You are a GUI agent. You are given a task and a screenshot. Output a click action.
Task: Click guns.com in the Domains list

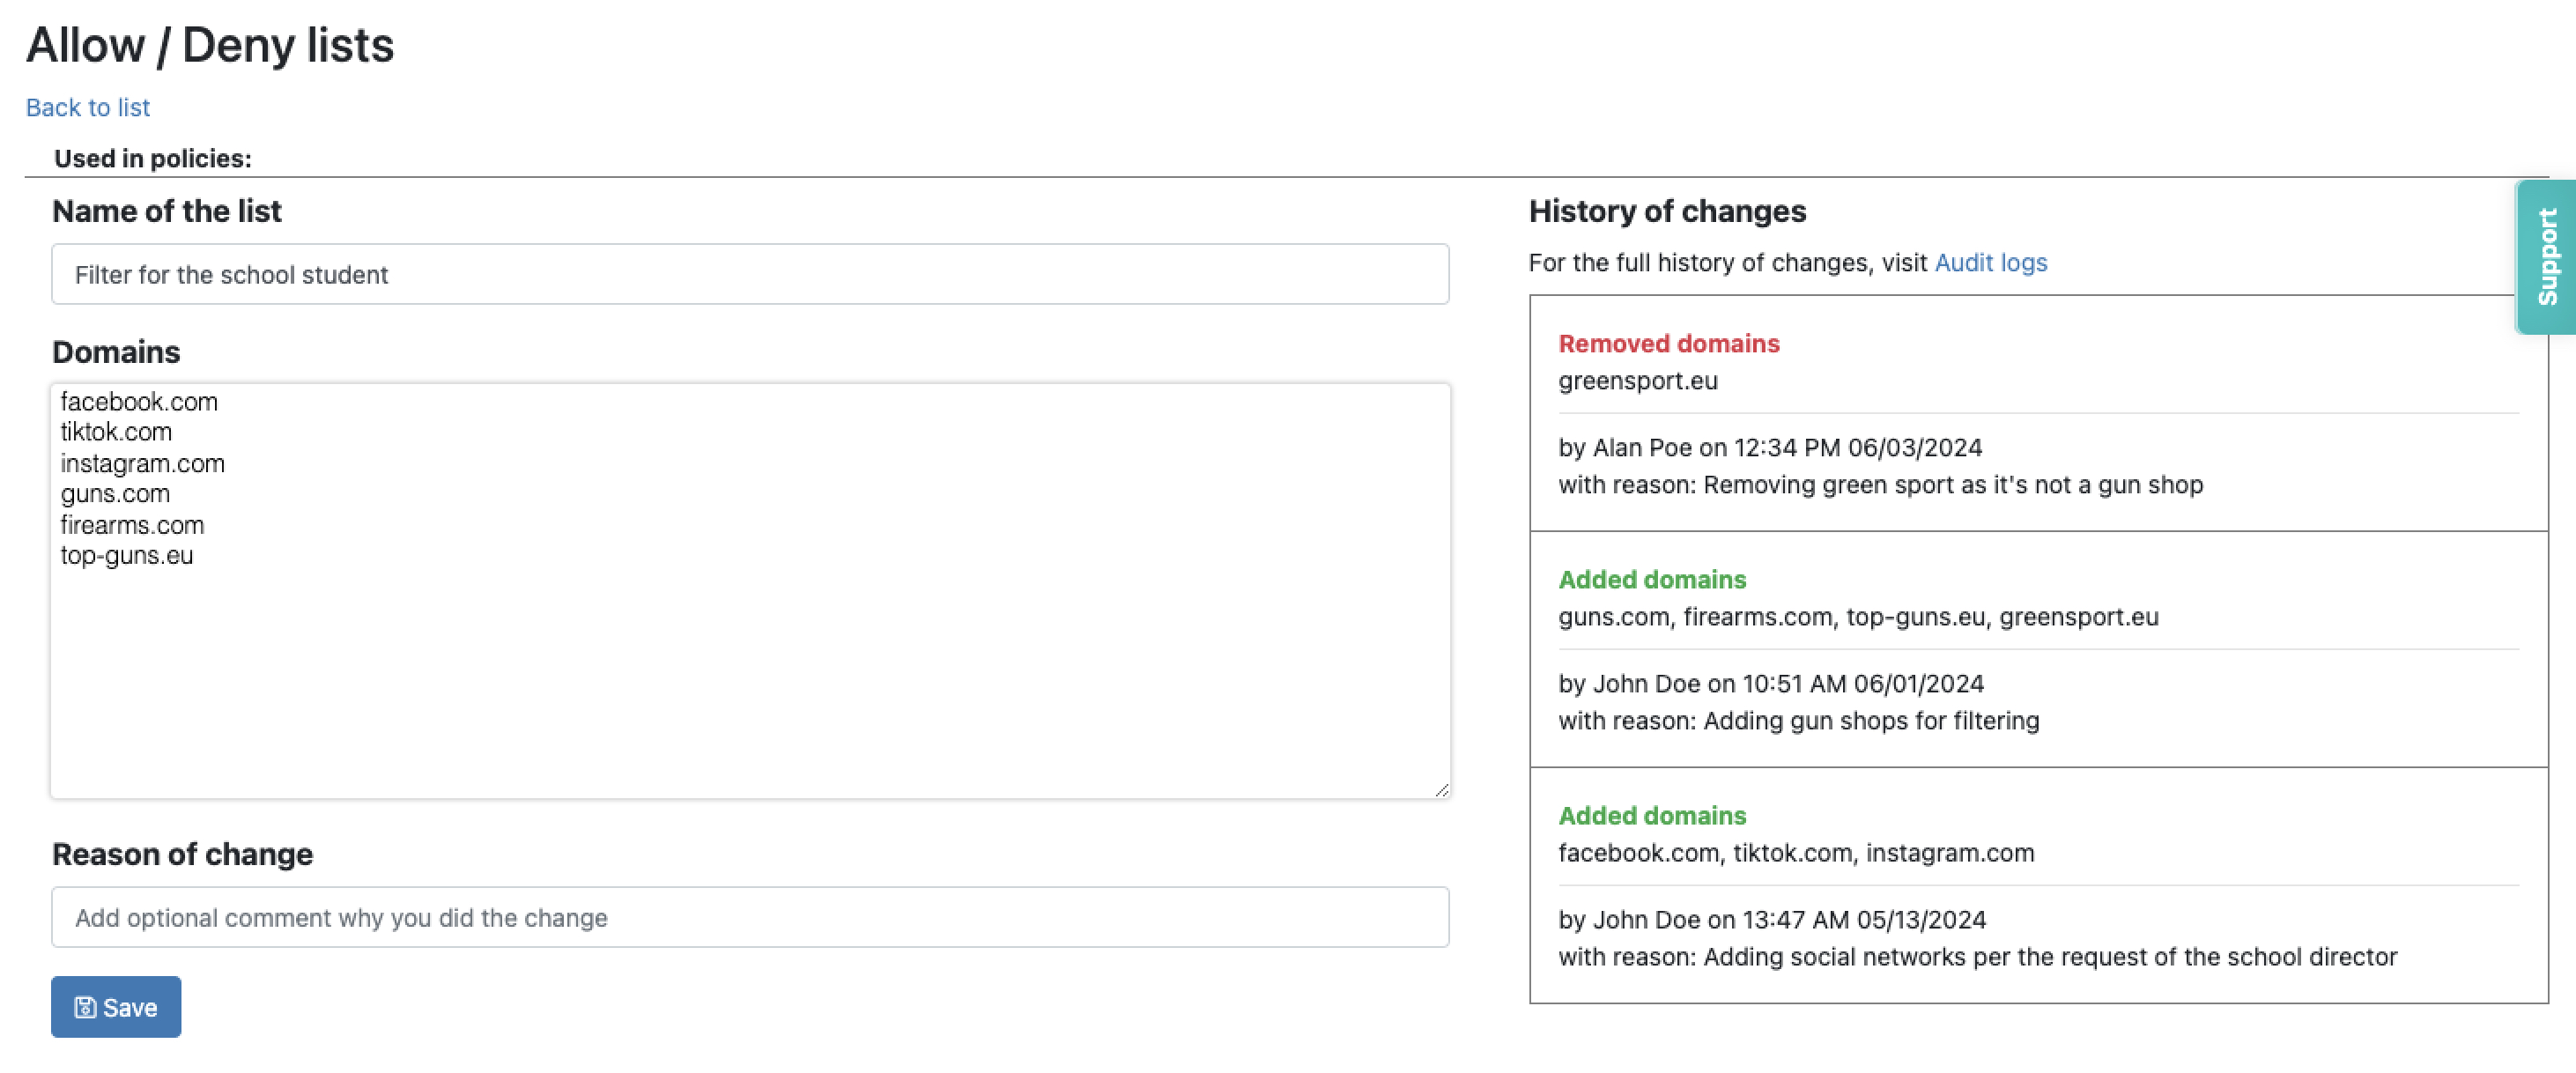115,494
